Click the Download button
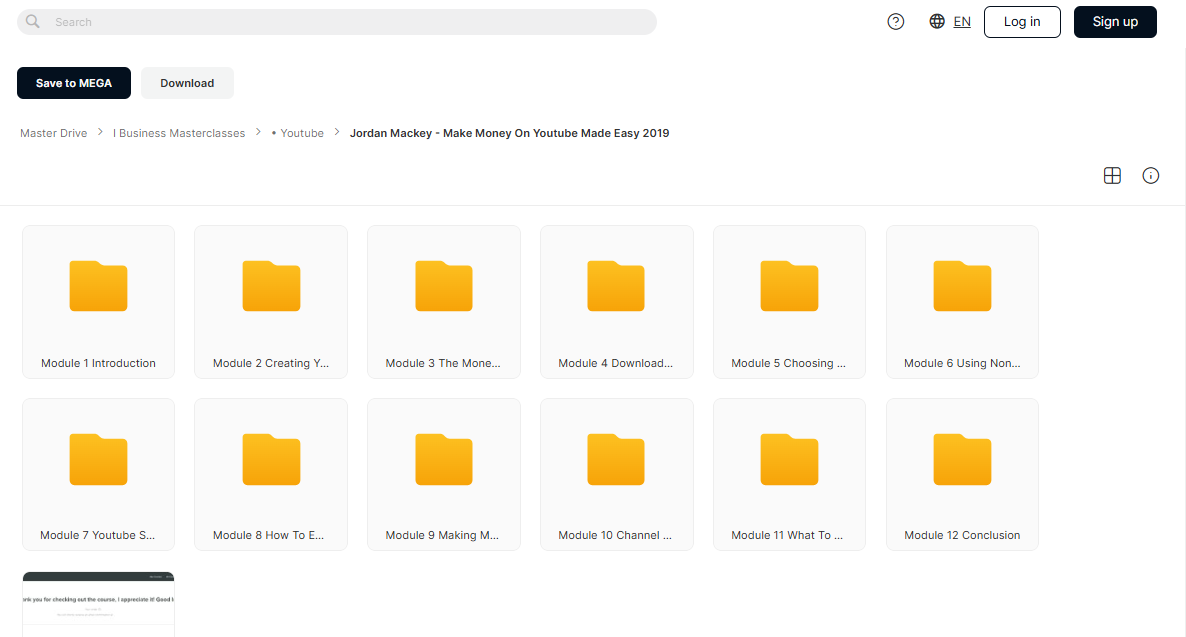The width and height of the screenshot is (1186, 637). [x=187, y=83]
